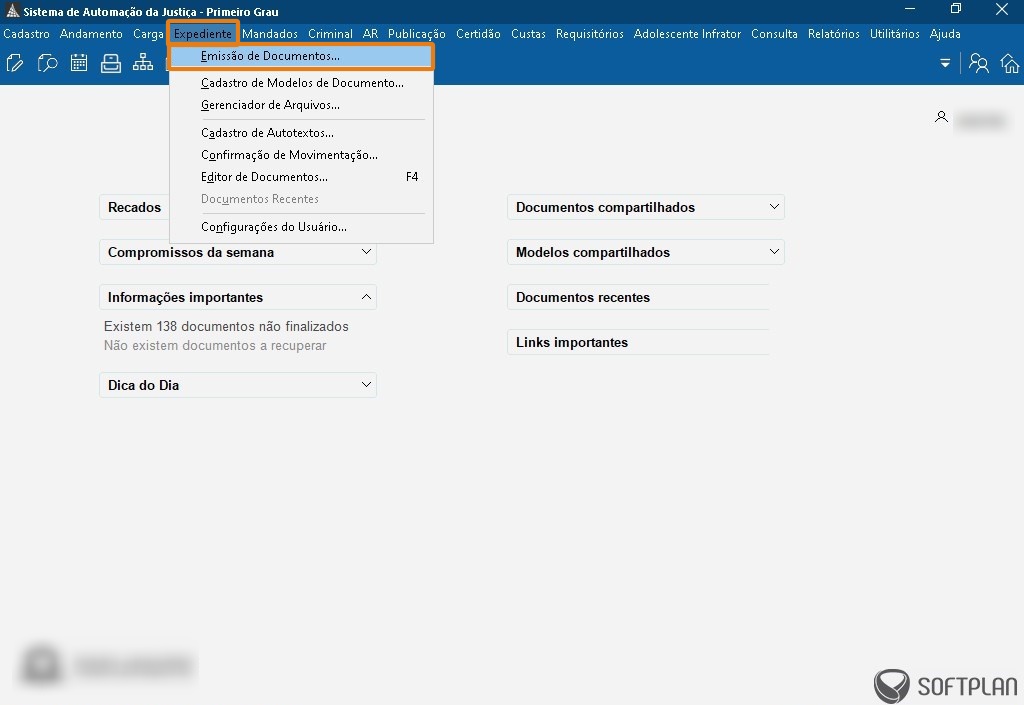
Task: Minimize the application window
Action: pos(910,9)
